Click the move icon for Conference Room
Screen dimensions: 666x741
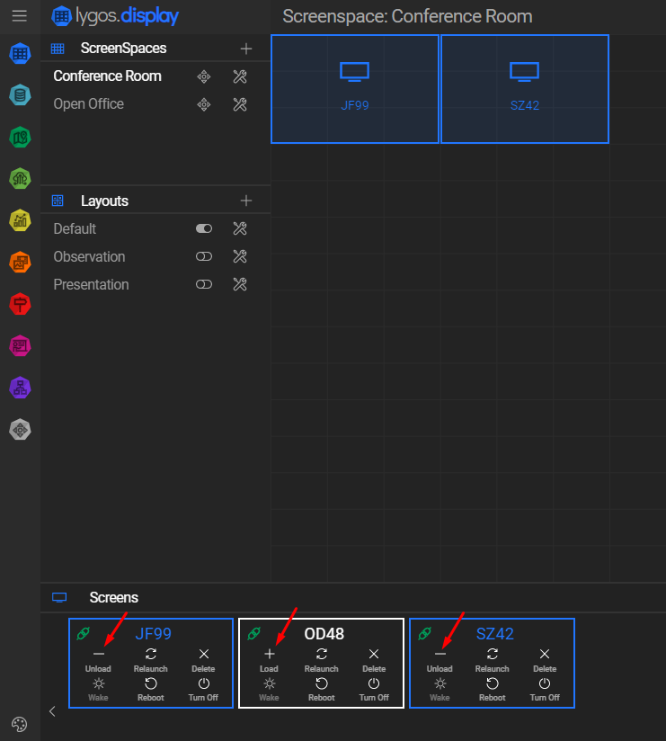[x=204, y=77]
